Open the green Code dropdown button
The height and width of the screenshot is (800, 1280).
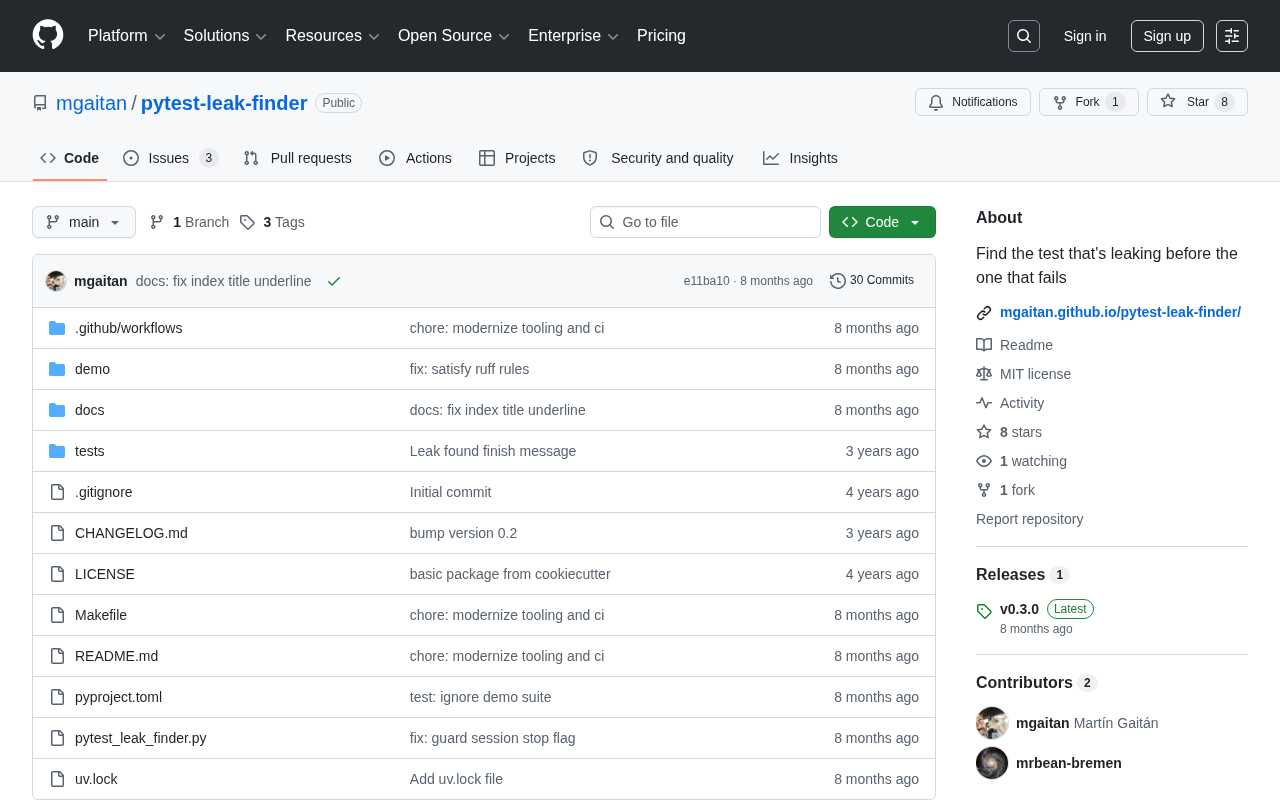click(882, 222)
